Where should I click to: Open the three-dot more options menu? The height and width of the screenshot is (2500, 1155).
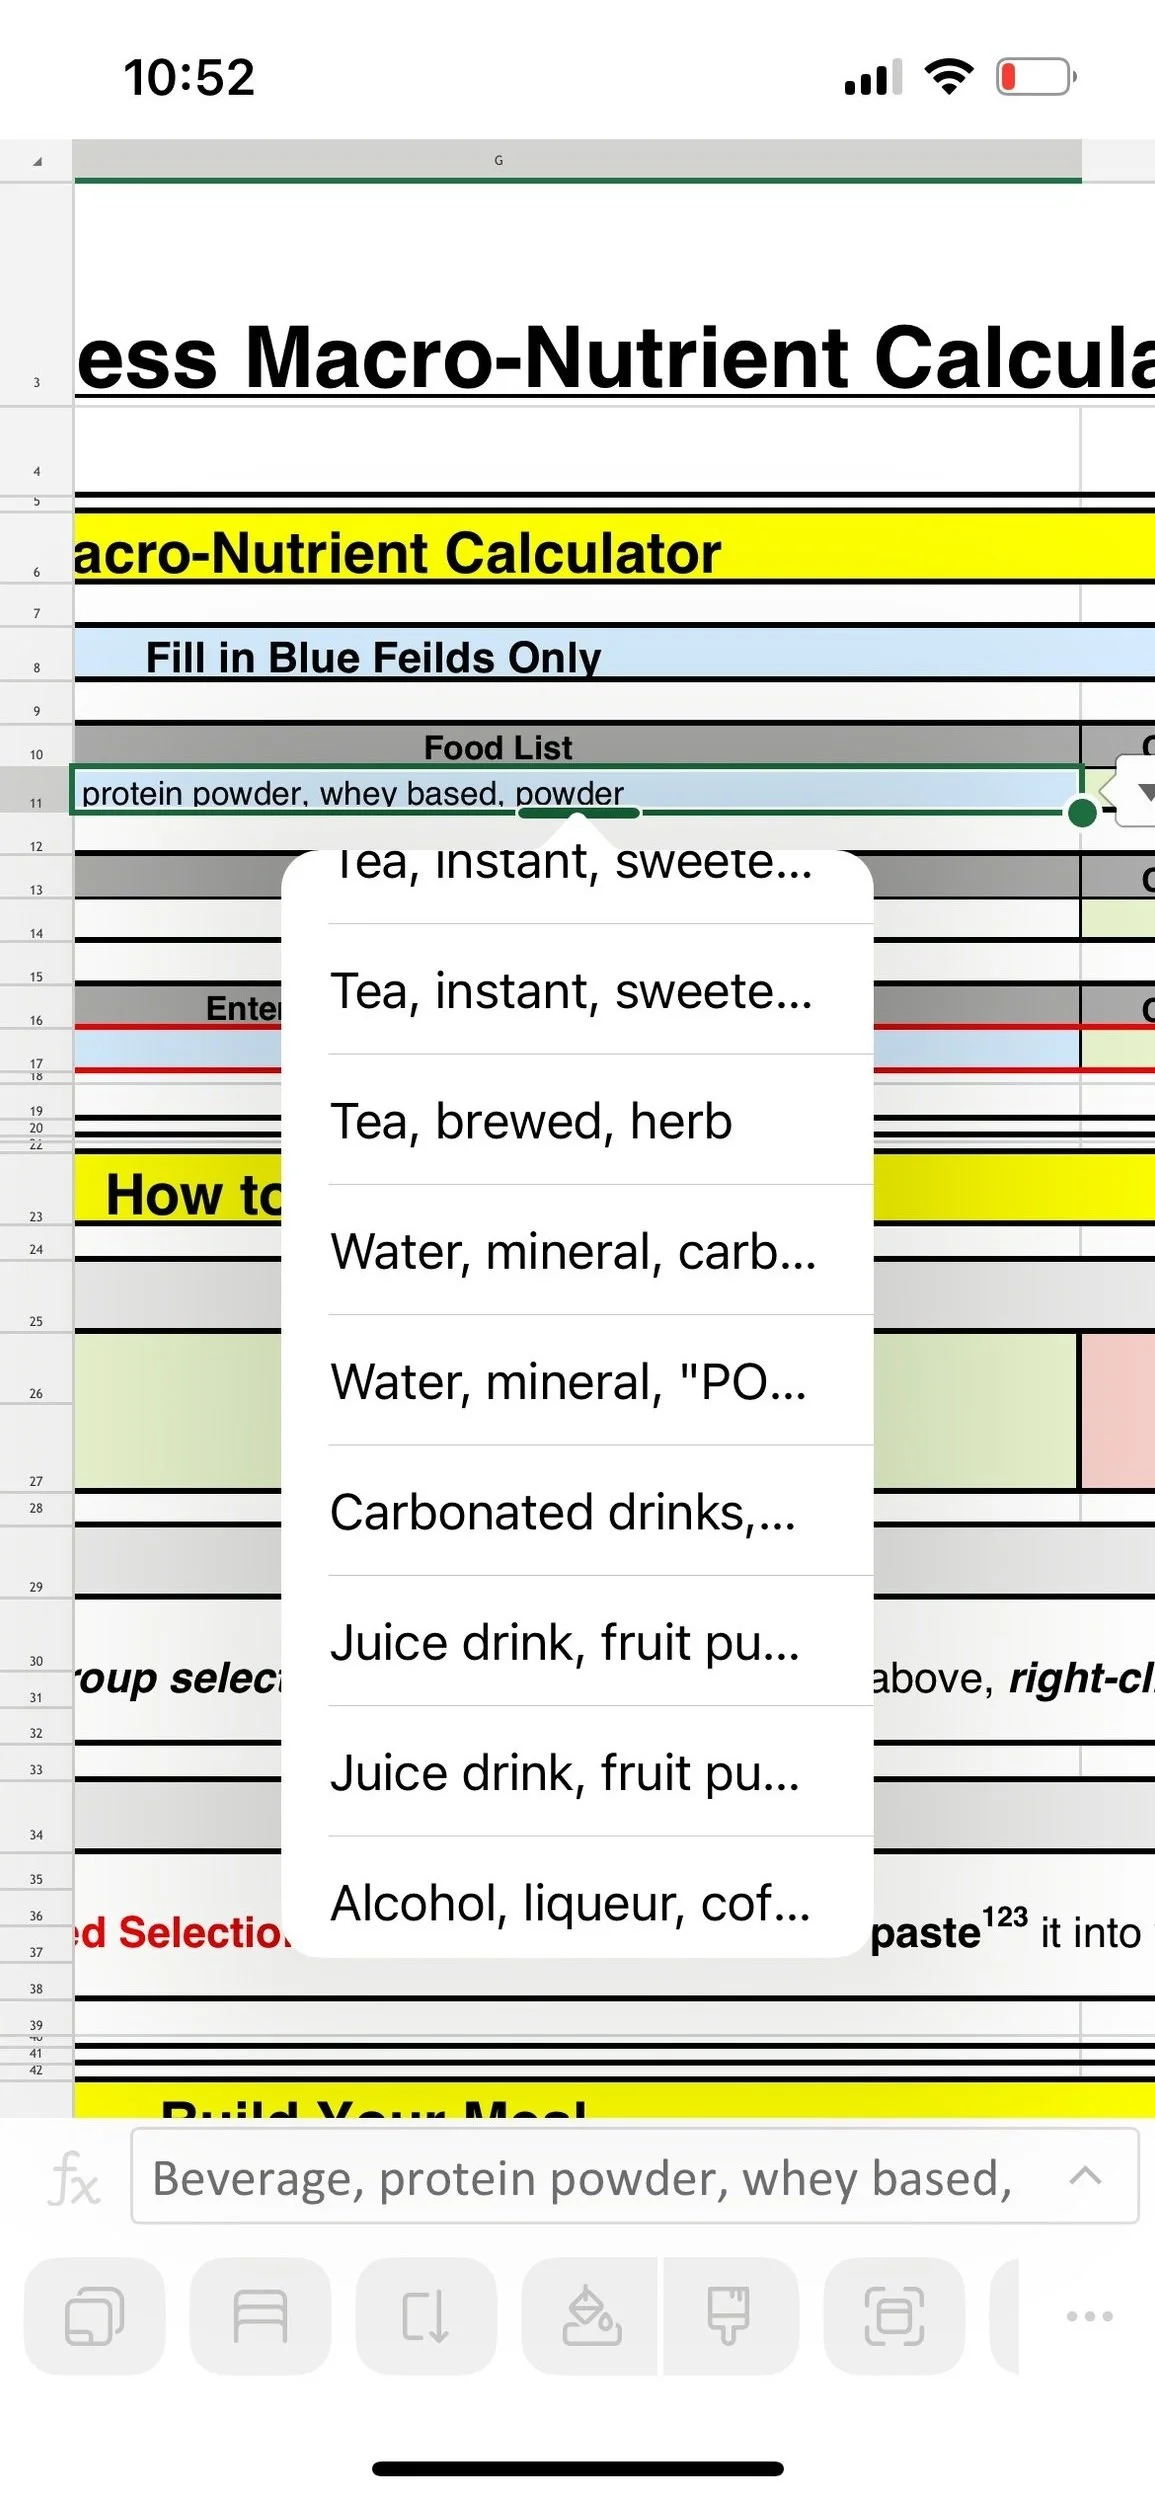(x=1089, y=2316)
